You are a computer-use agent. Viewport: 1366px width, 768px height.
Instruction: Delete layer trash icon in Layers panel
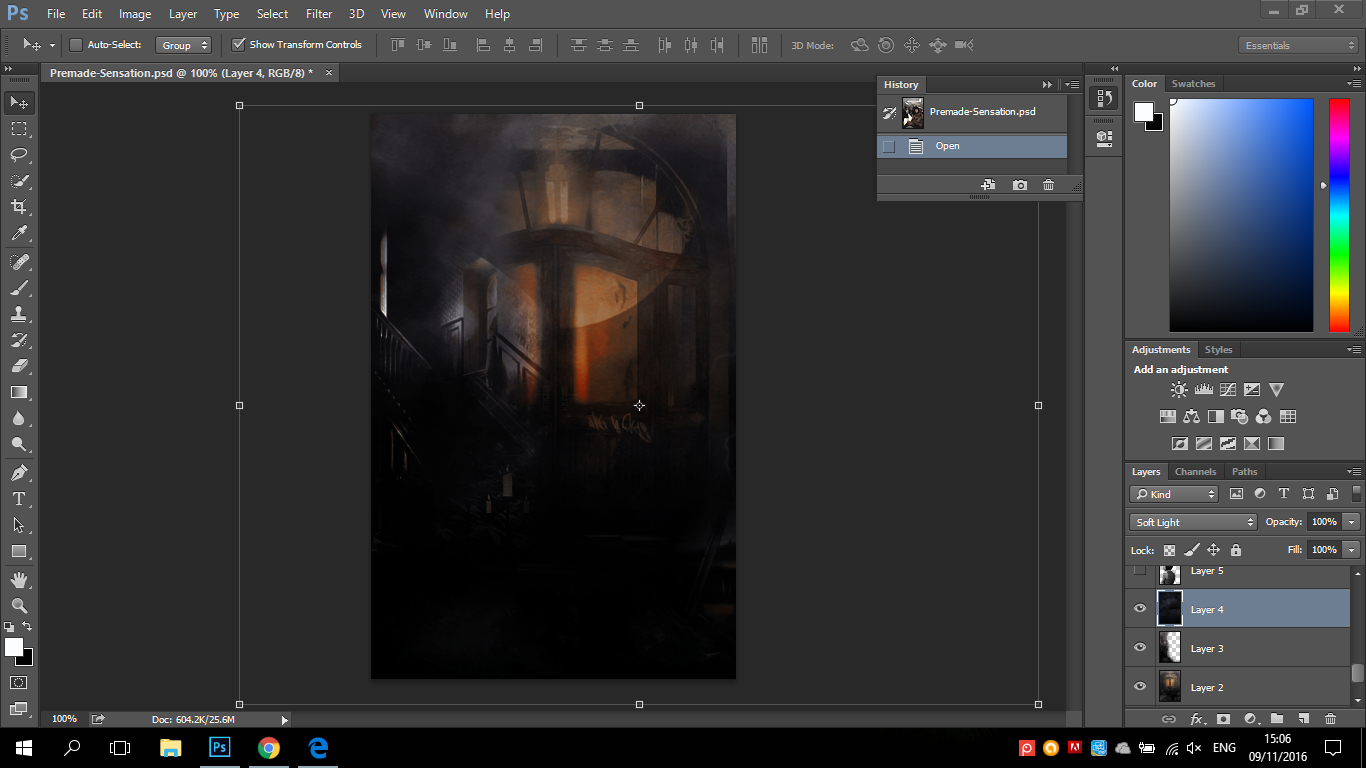pyautogui.click(x=1330, y=719)
